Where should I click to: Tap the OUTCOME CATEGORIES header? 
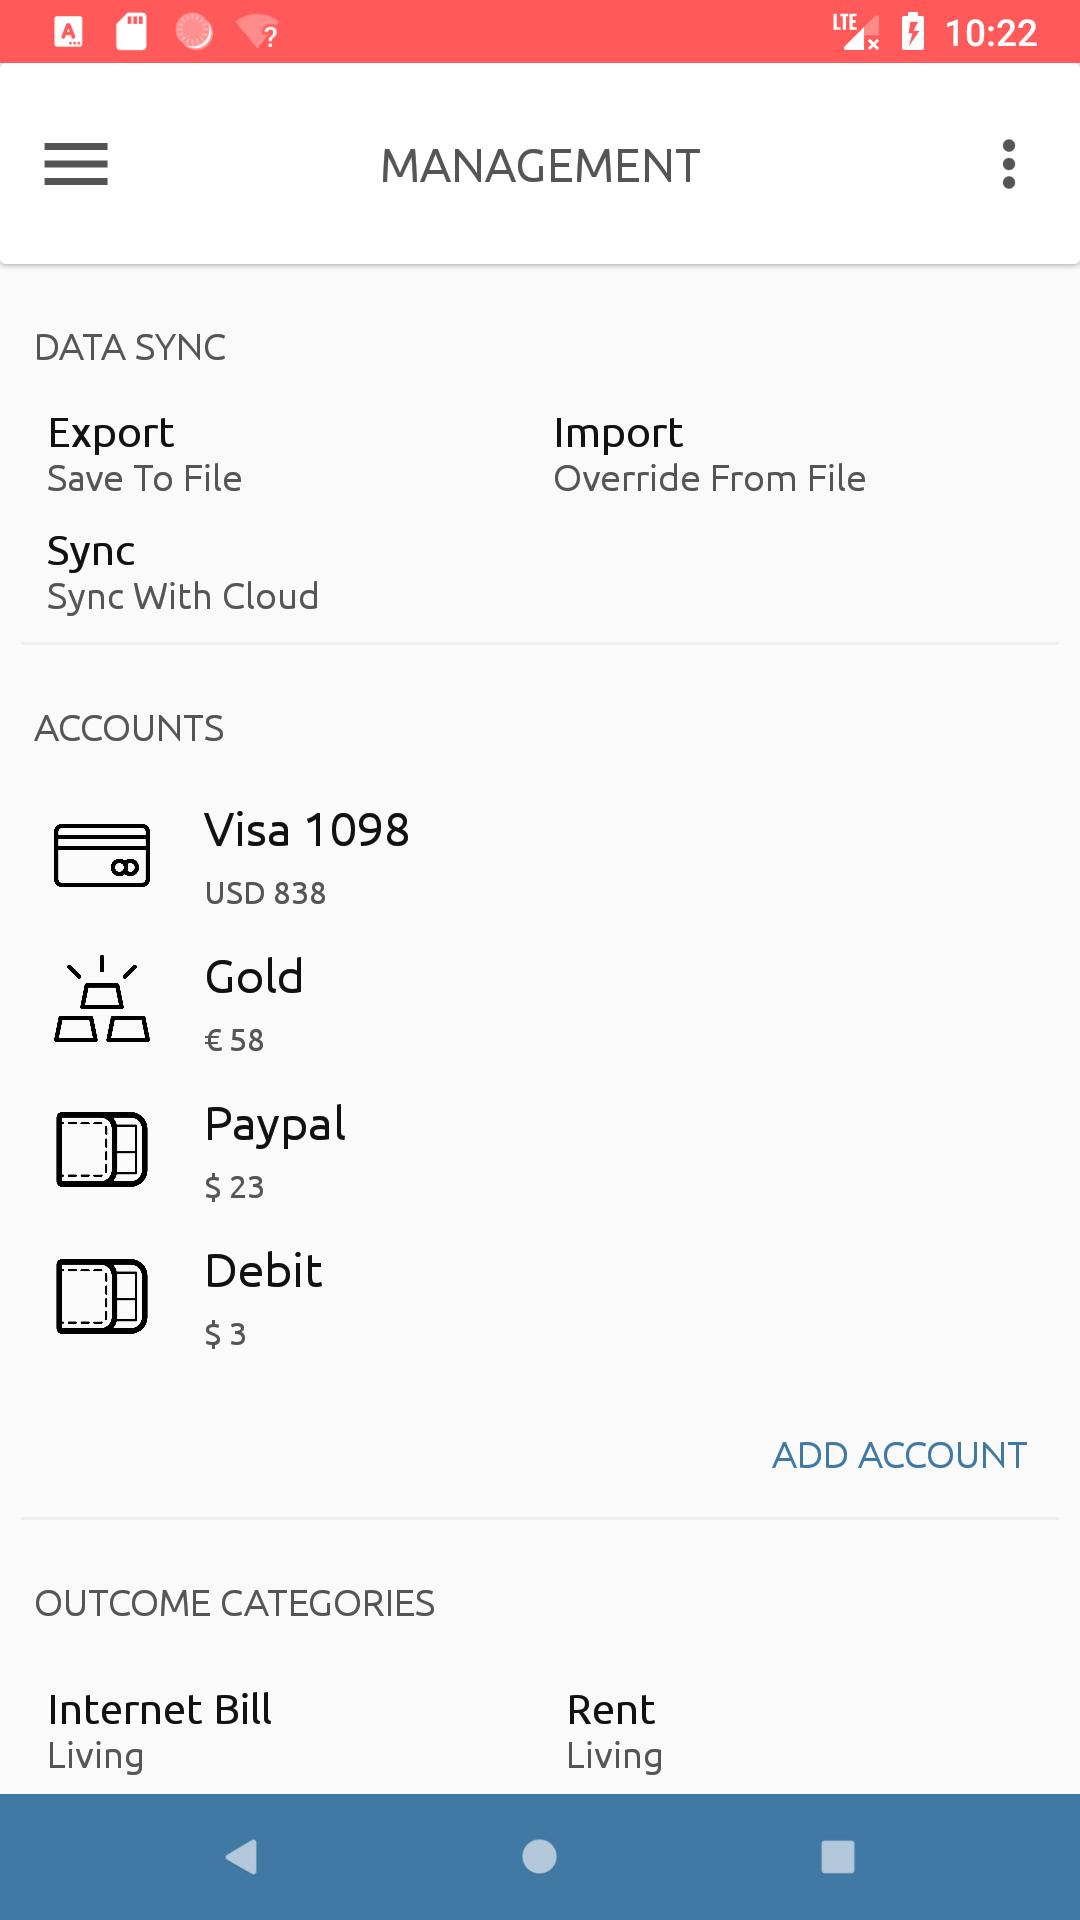(235, 1603)
